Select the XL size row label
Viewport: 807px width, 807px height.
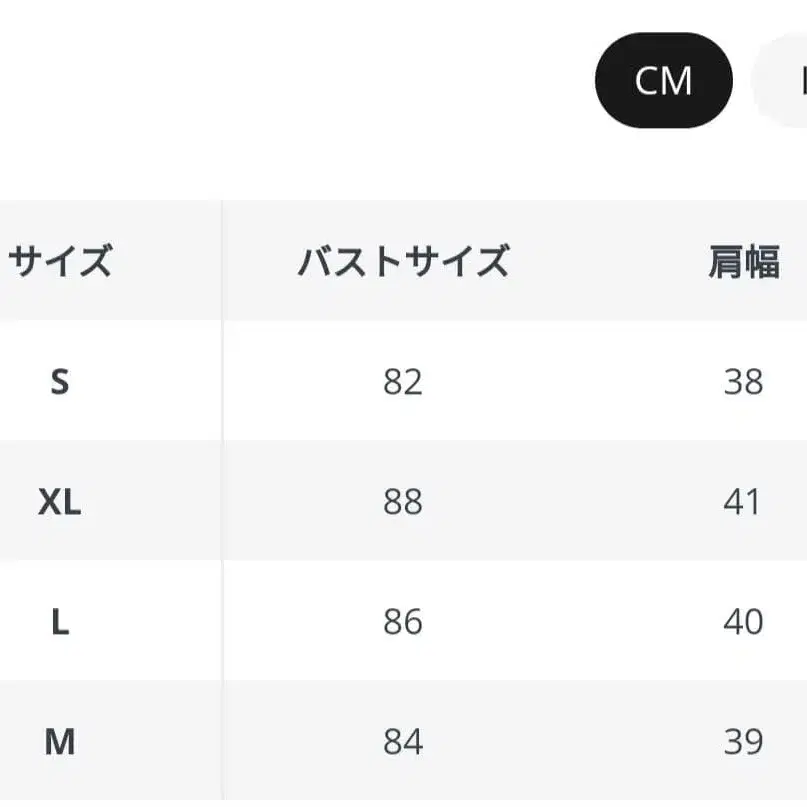(60, 502)
